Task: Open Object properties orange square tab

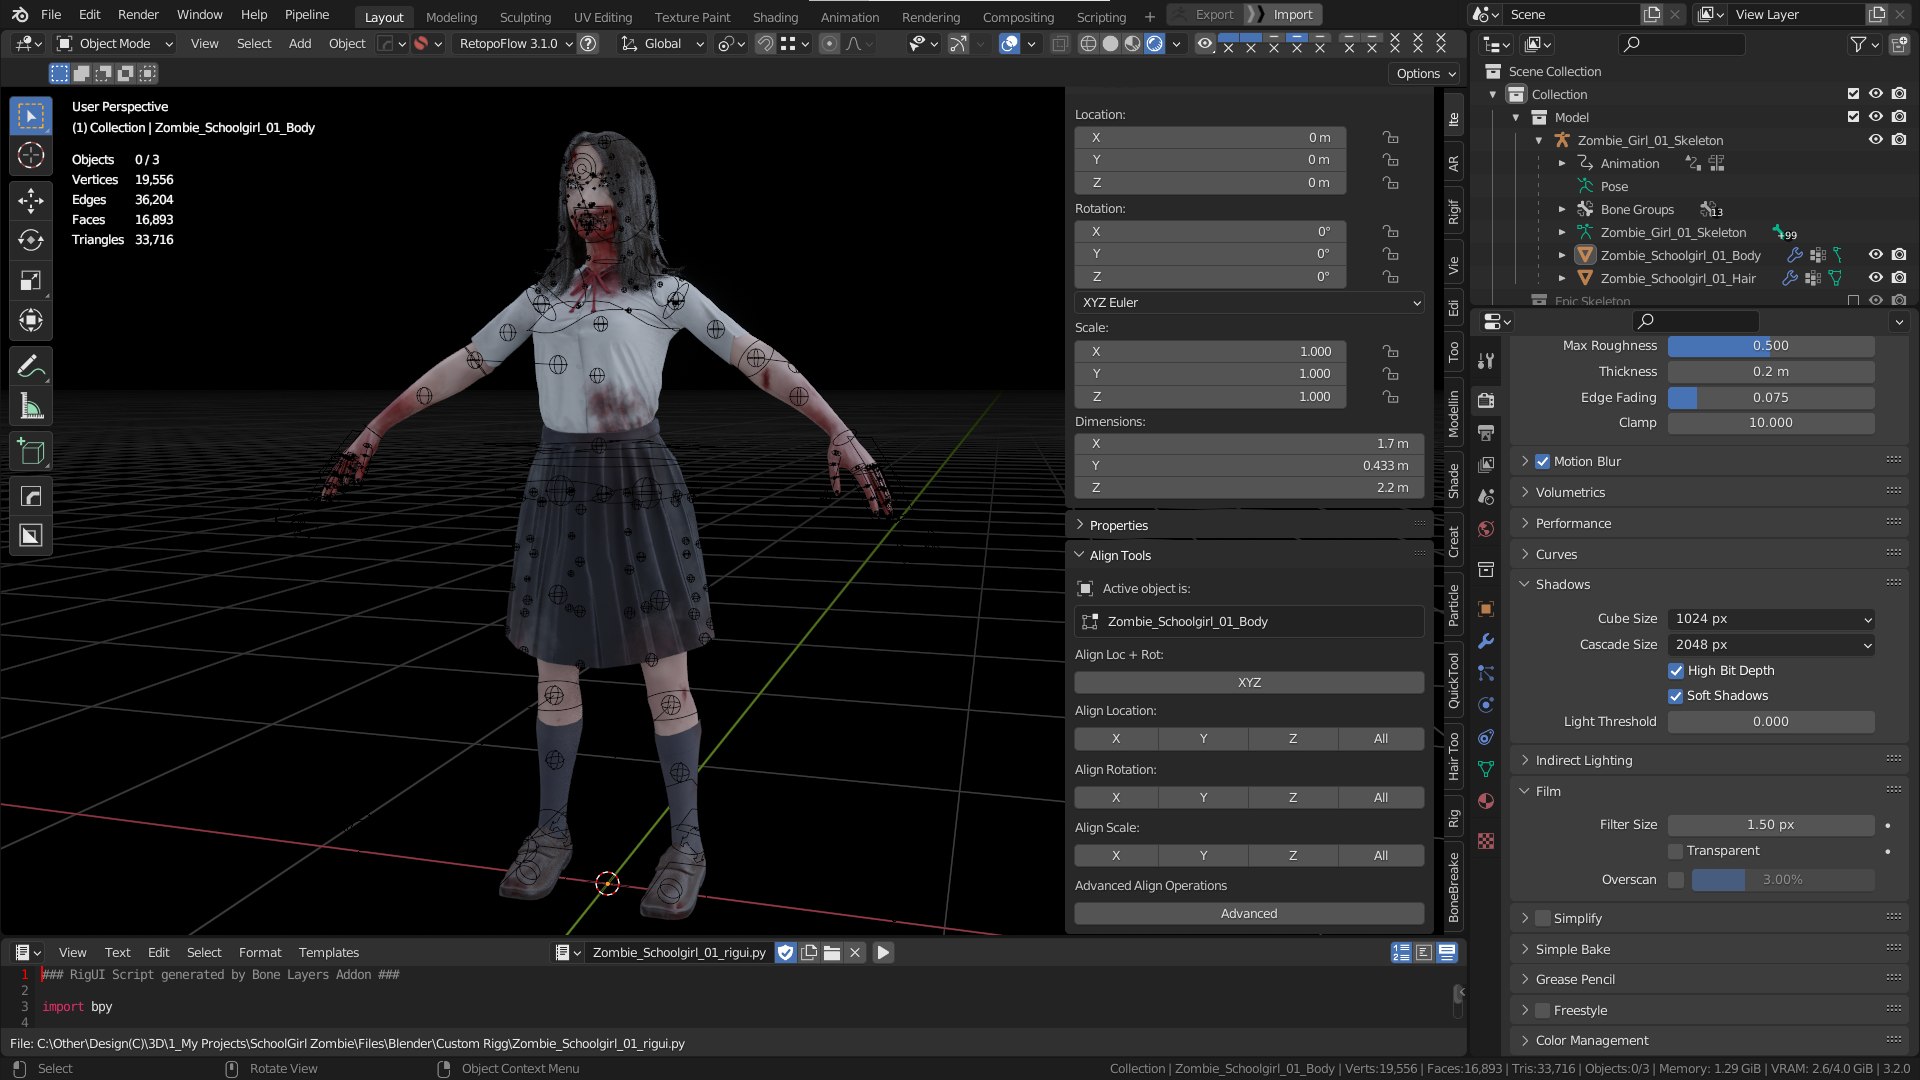Action: (x=1486, y=609)
